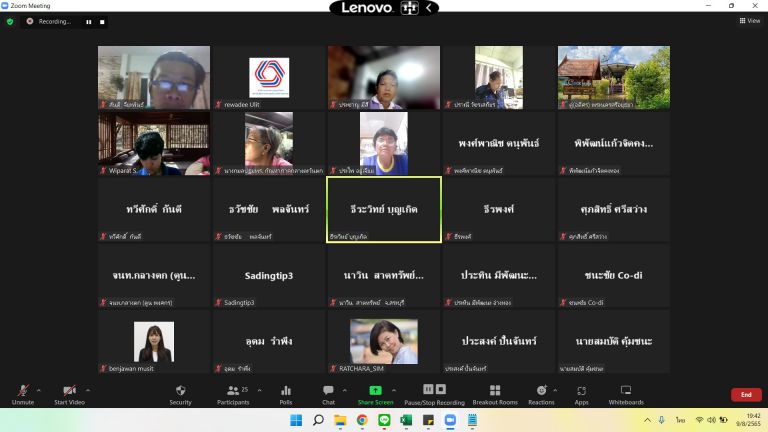Open the taskbar clock and date

pos(749,420)
